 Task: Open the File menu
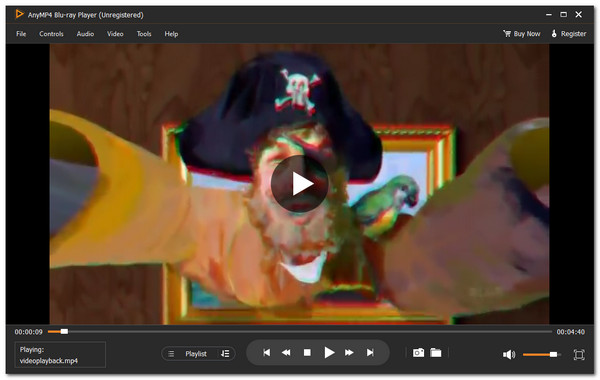21,34
